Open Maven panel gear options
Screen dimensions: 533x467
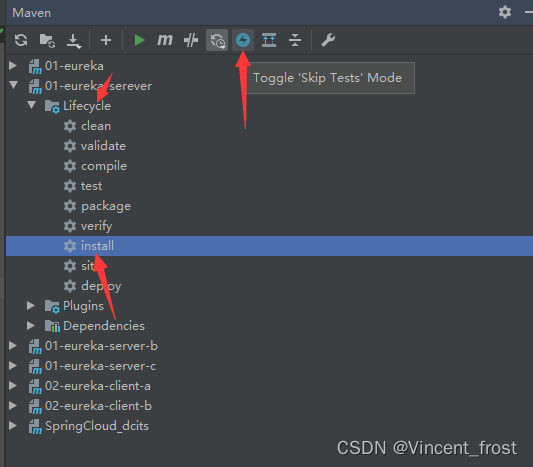505,12
